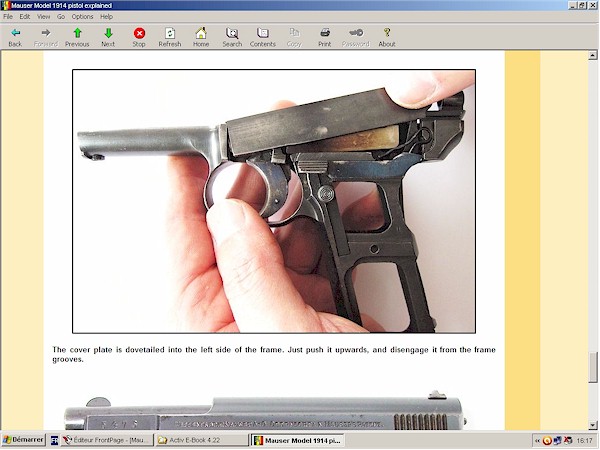Screen dimensions: 600x450
Task: Jump to the Previous page
Action: click(x=77, y=37)
